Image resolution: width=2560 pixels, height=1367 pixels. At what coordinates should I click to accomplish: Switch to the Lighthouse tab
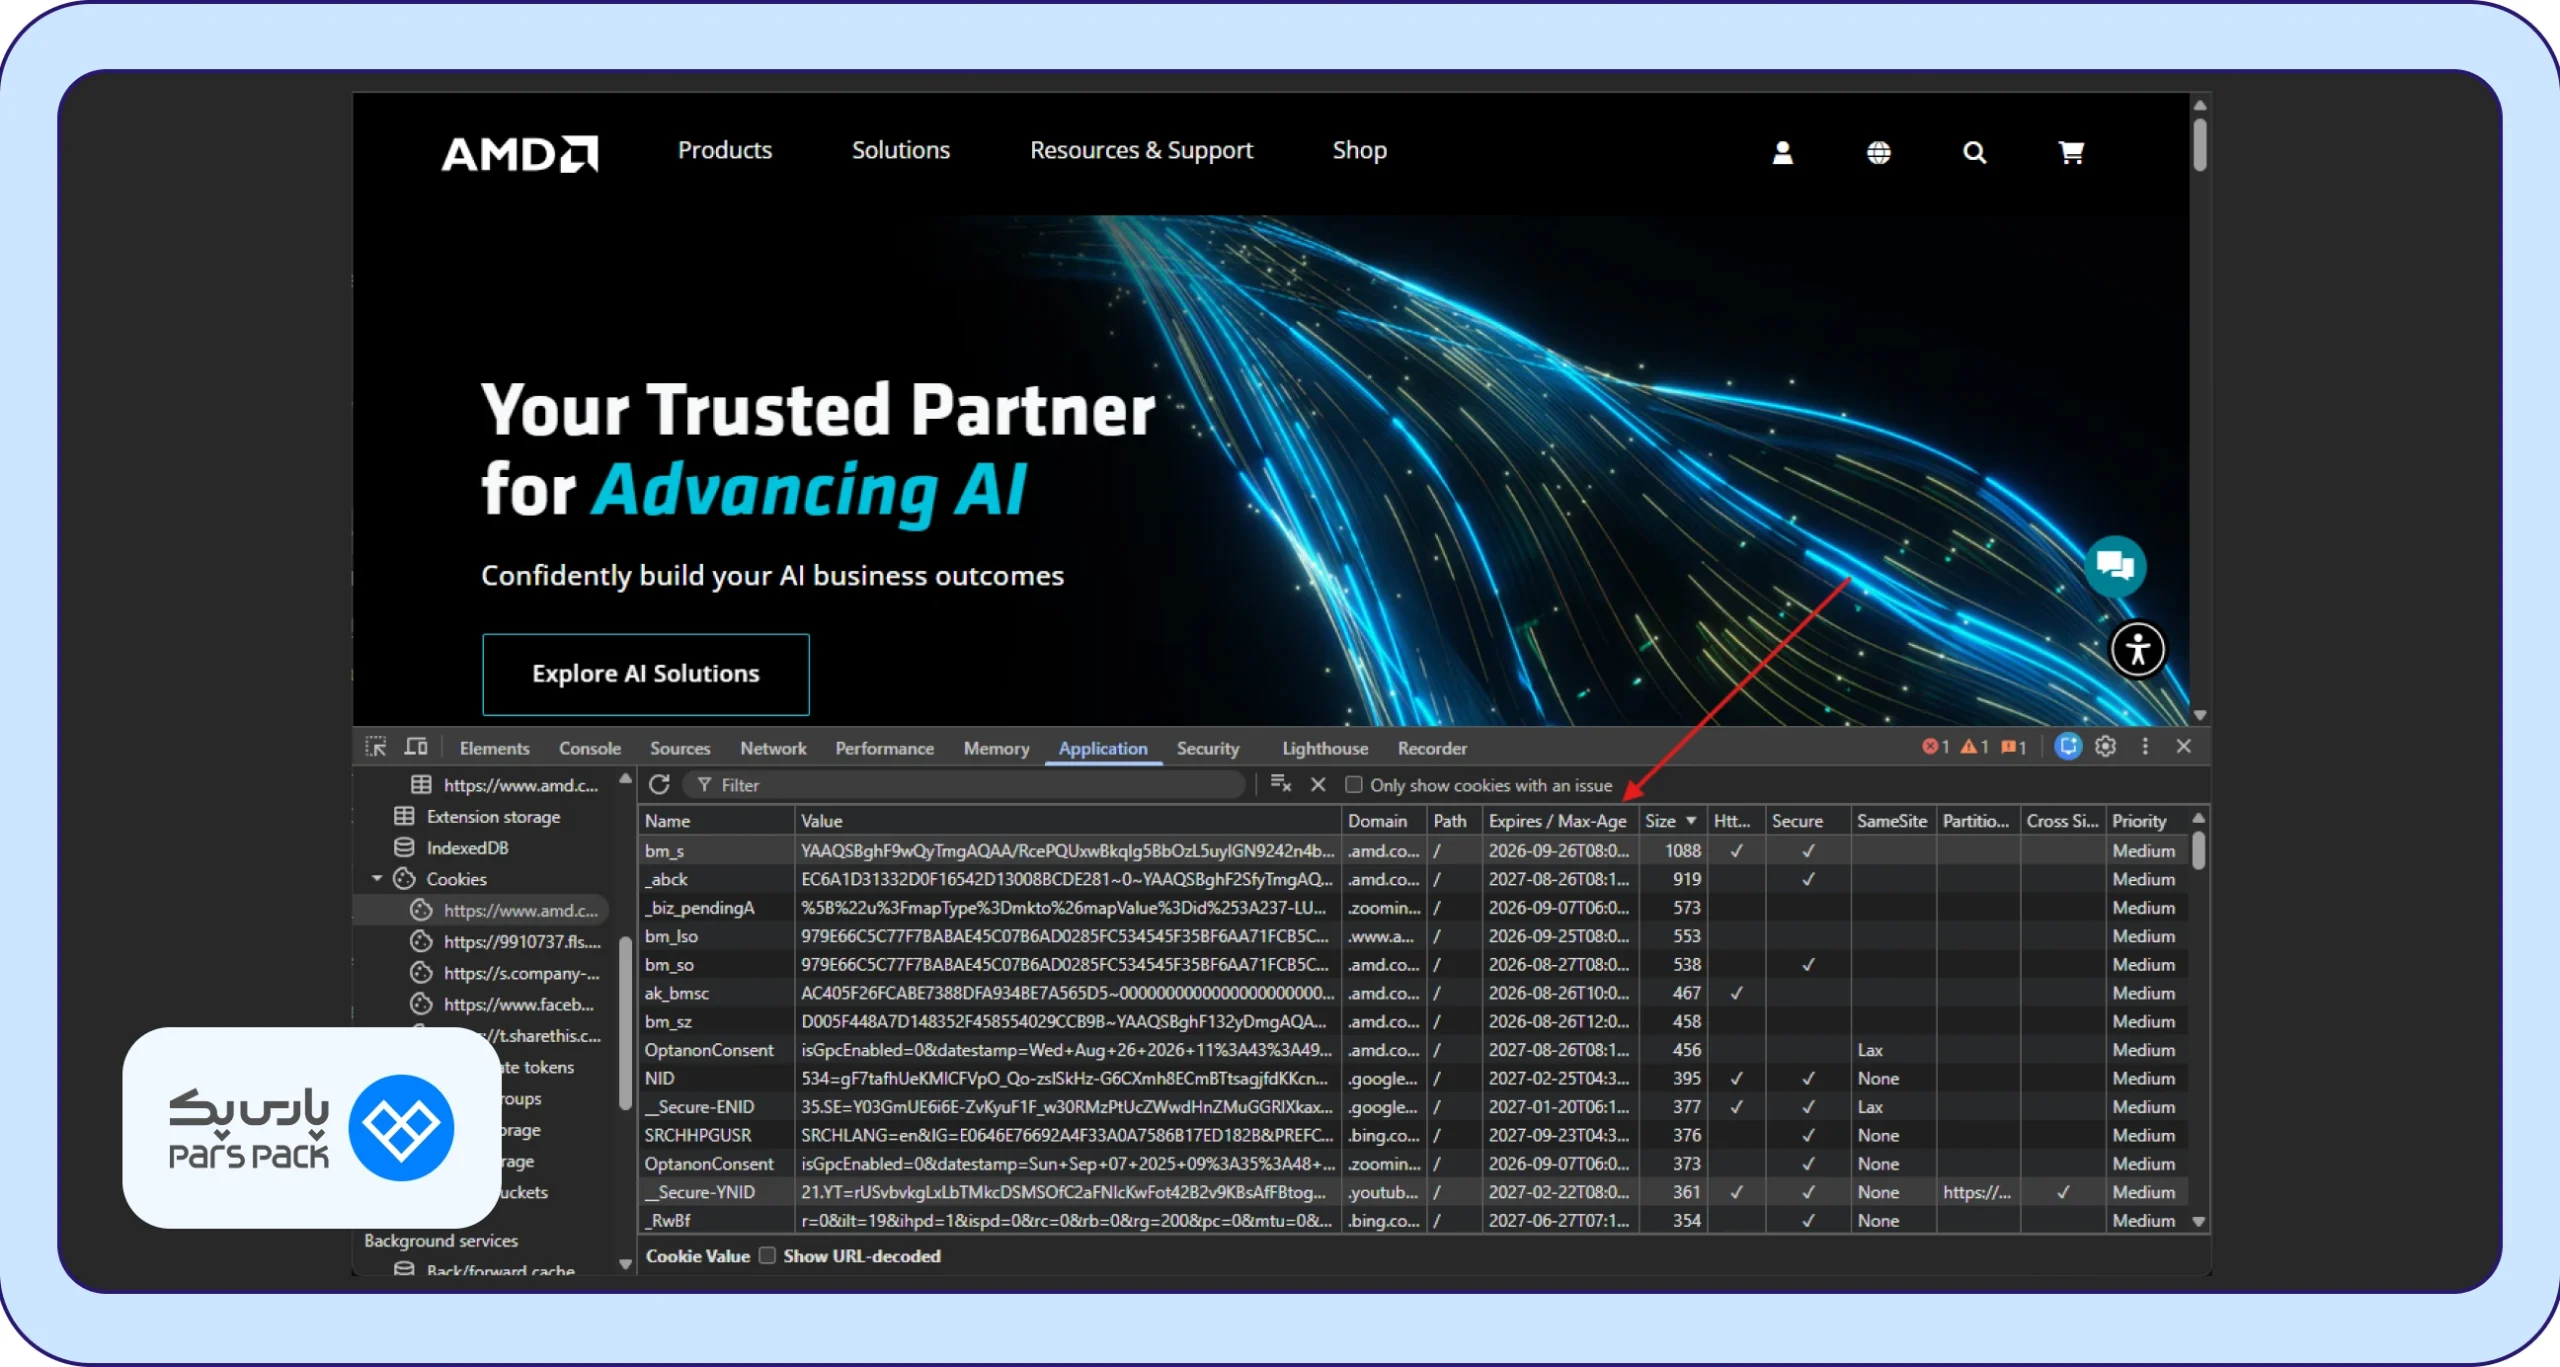pyautogui.click(x=1325, y=748)
